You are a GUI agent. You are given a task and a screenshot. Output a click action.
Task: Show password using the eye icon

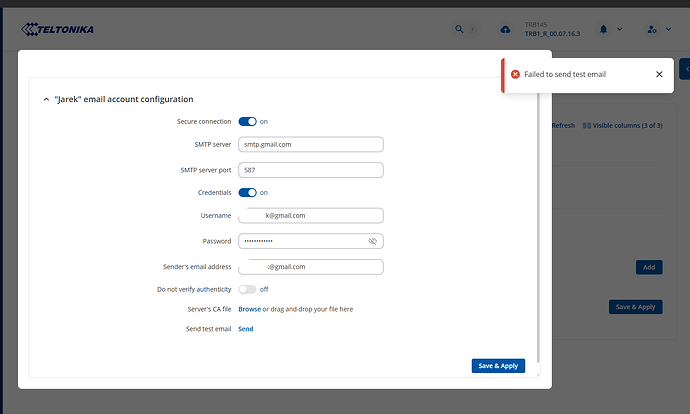pos(372,241)
